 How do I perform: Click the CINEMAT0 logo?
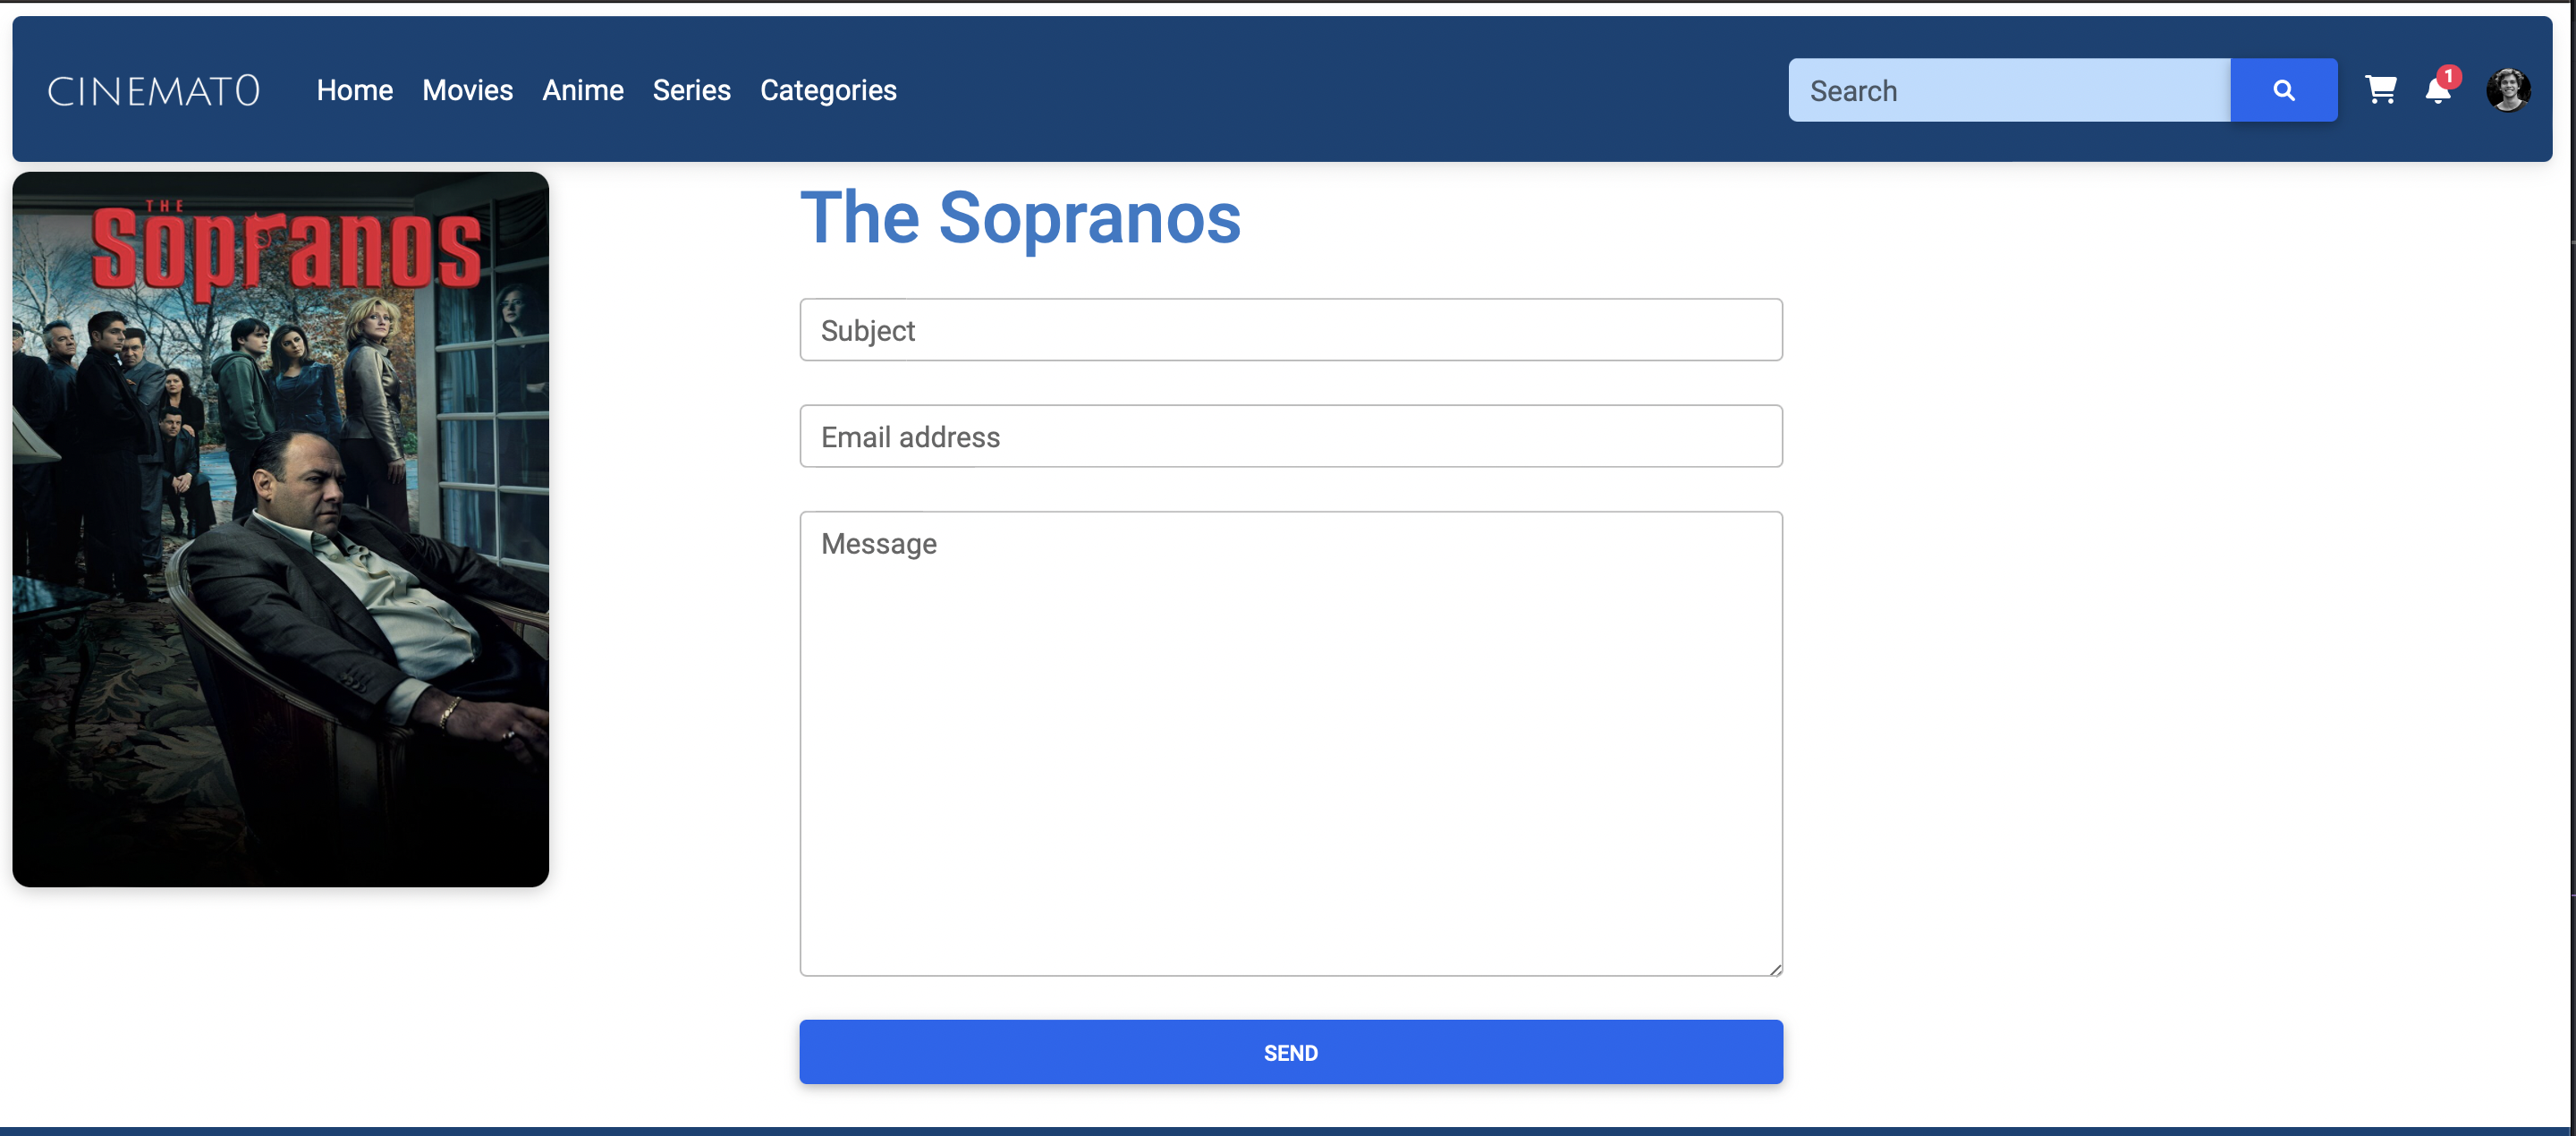[x=152, y=89]
